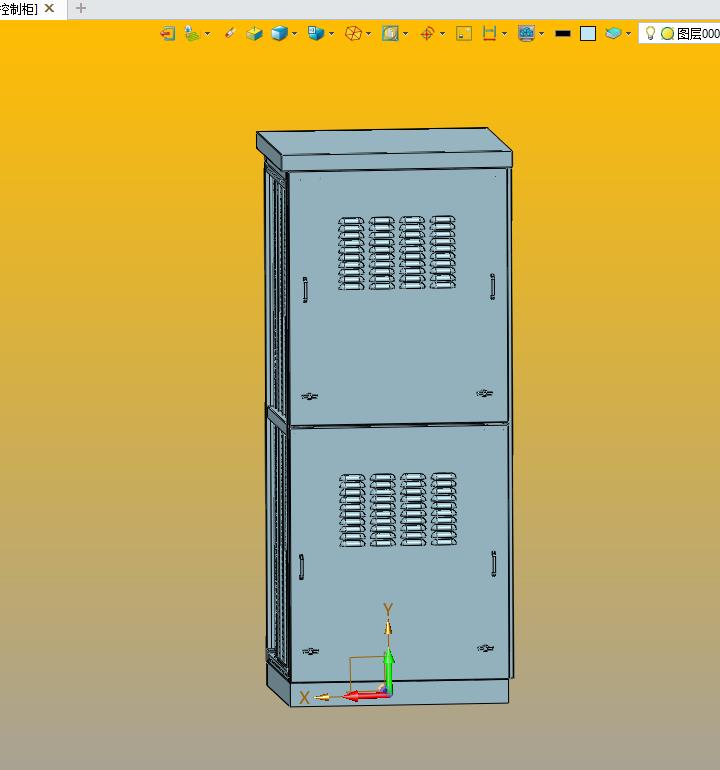Click the red crosshair target icon

(x=427, y=33)
